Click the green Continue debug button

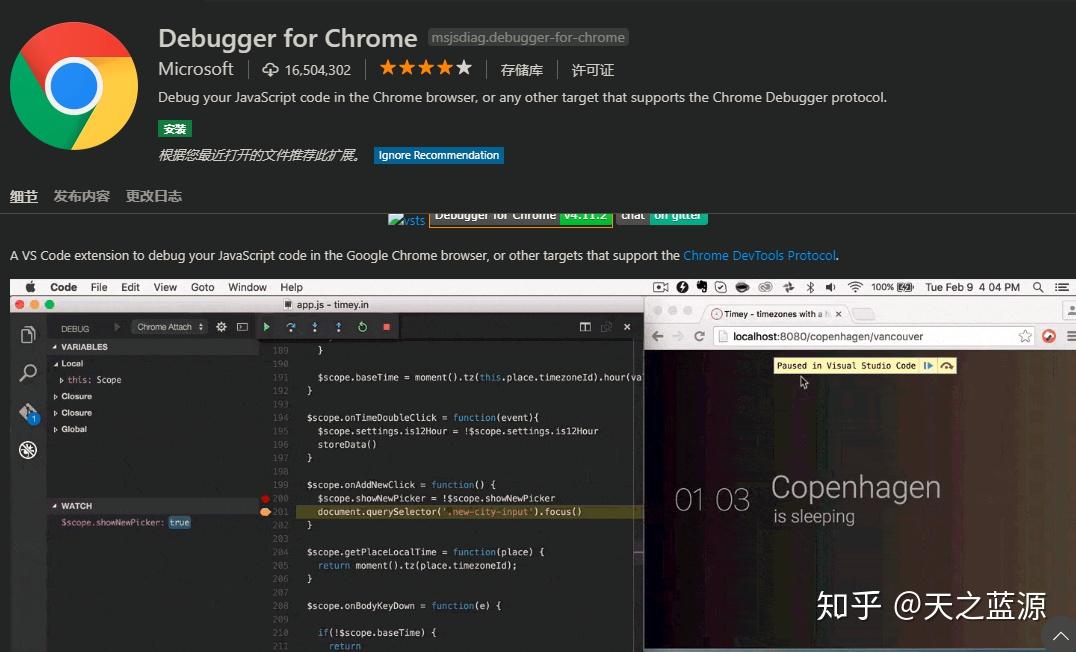pos(267,327)
